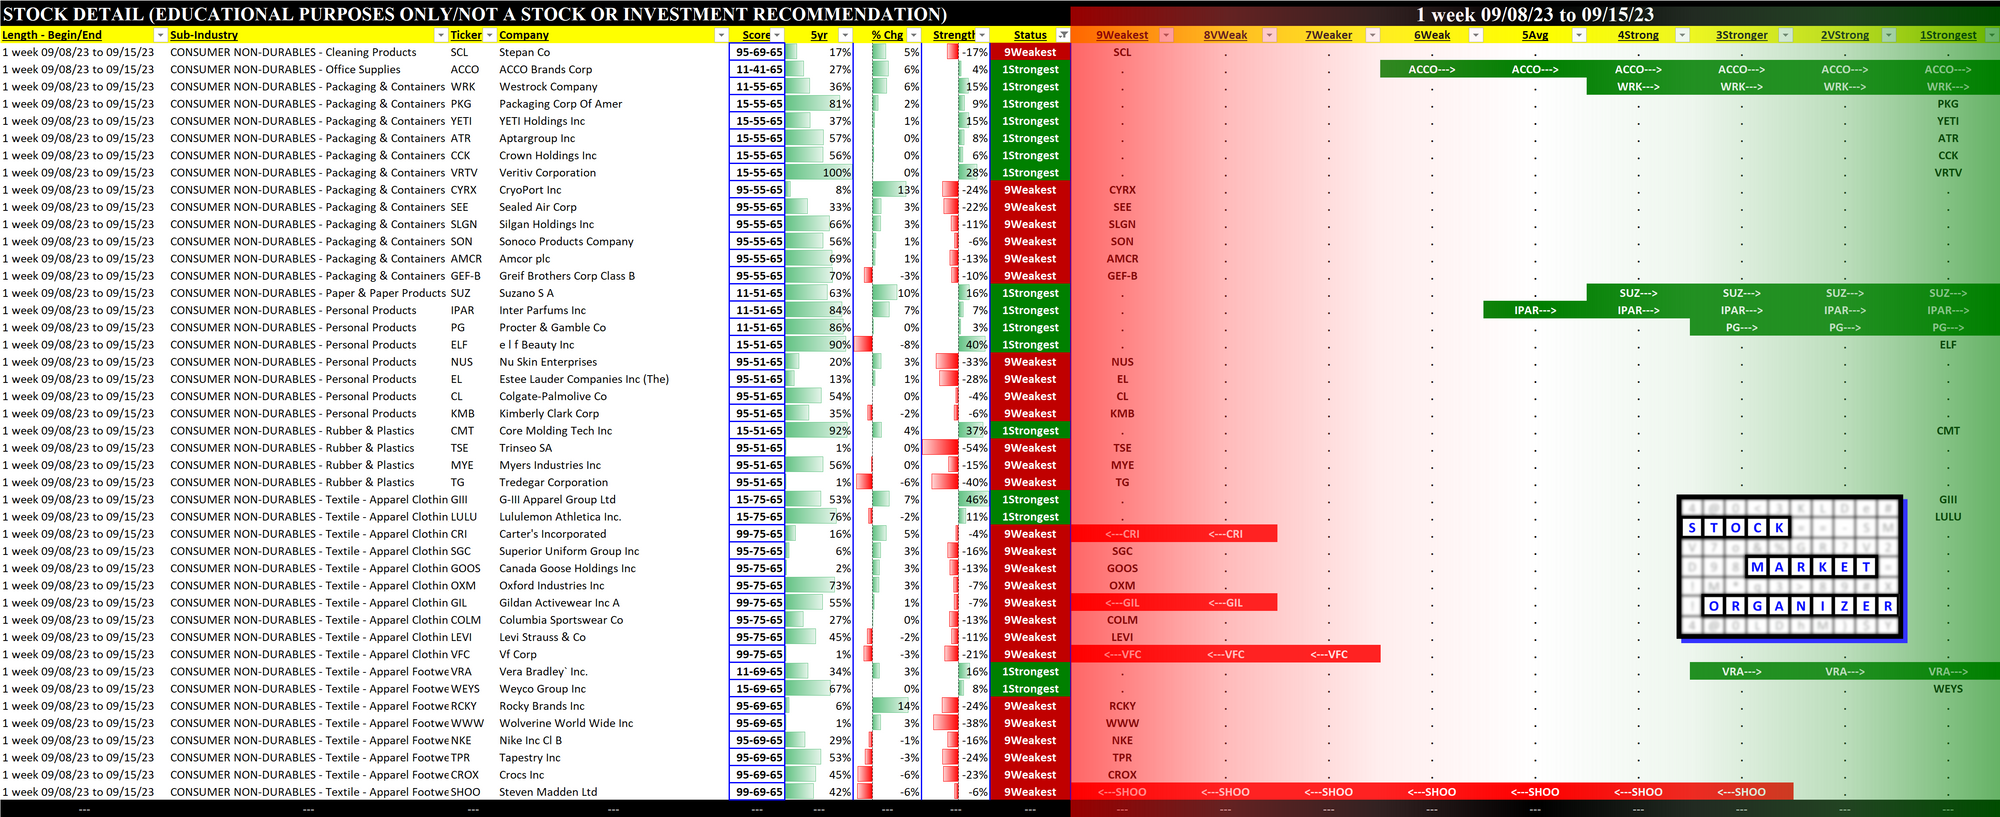Open the 2VStrong column filter dropdown
The width and height of the screenshot is (2000, 817).
1889,35
